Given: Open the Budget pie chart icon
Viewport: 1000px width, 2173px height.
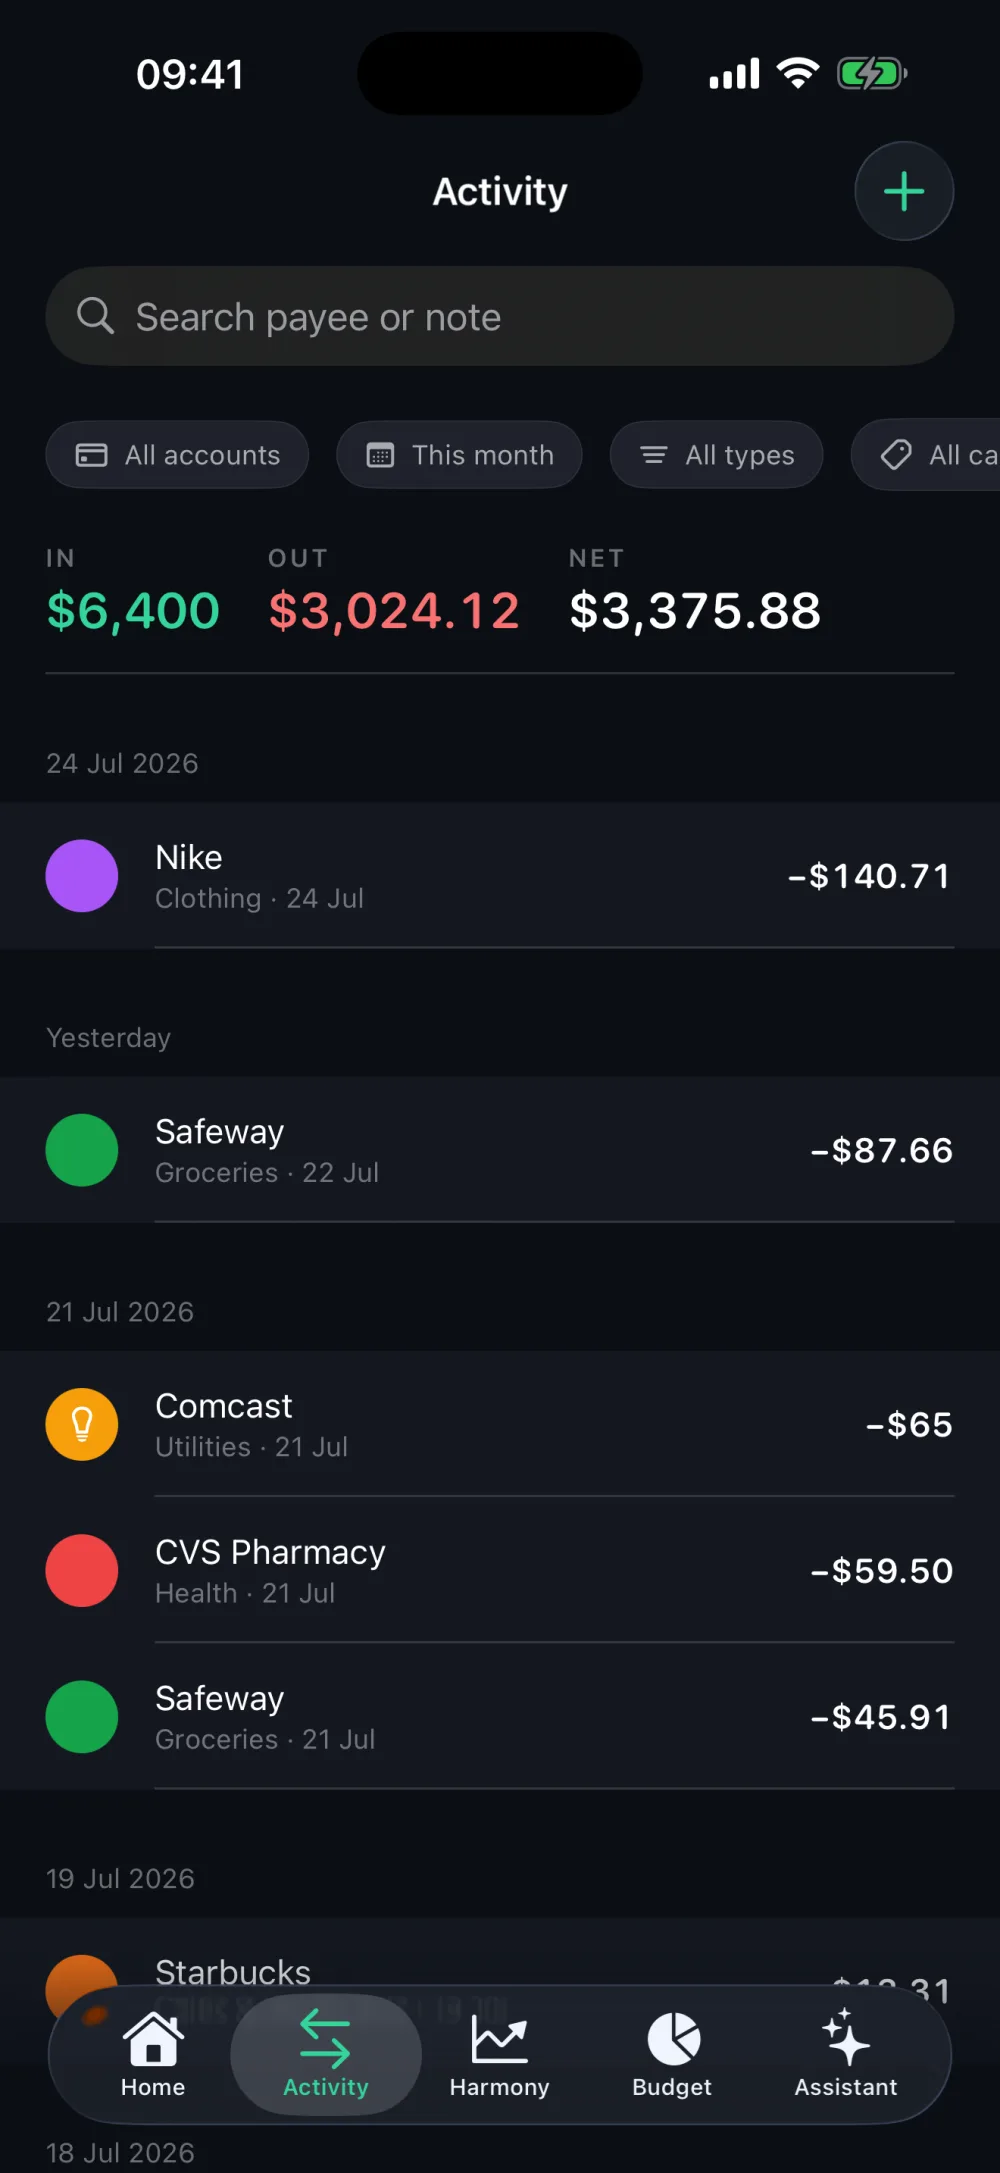Looking at the screenshot, I should [673, 2038].
